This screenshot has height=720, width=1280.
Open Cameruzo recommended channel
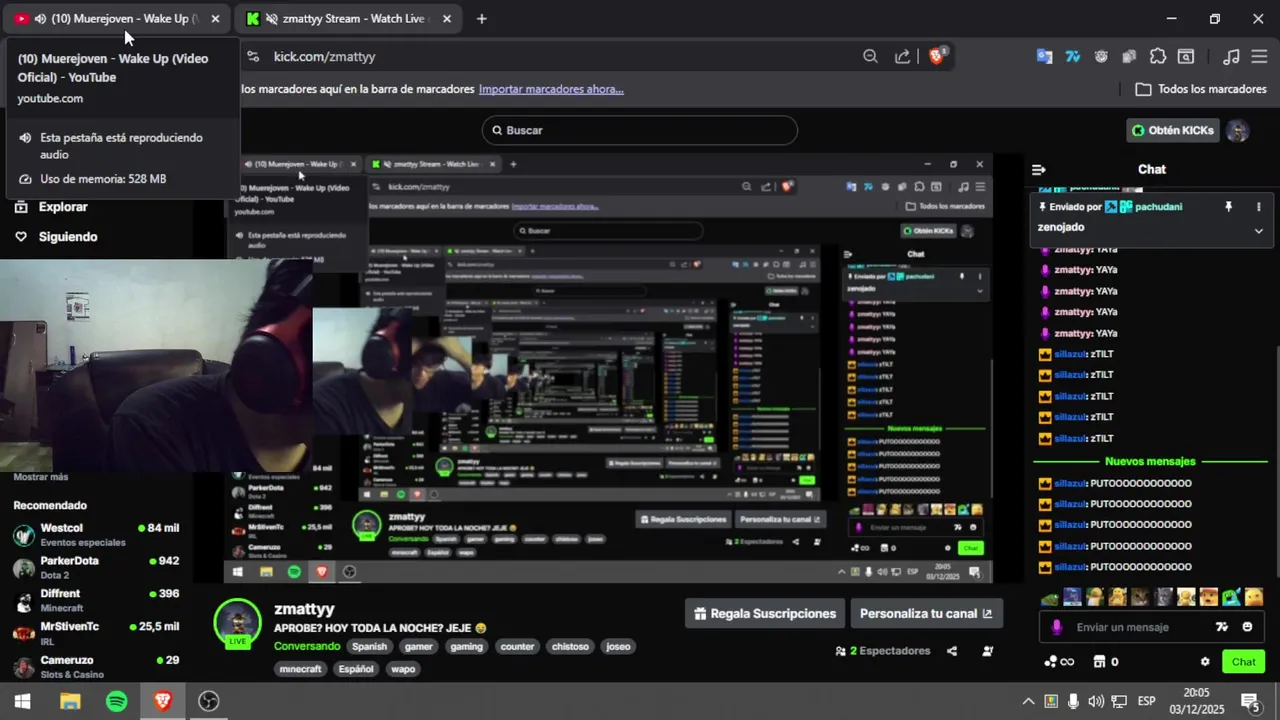click(95, 667)
